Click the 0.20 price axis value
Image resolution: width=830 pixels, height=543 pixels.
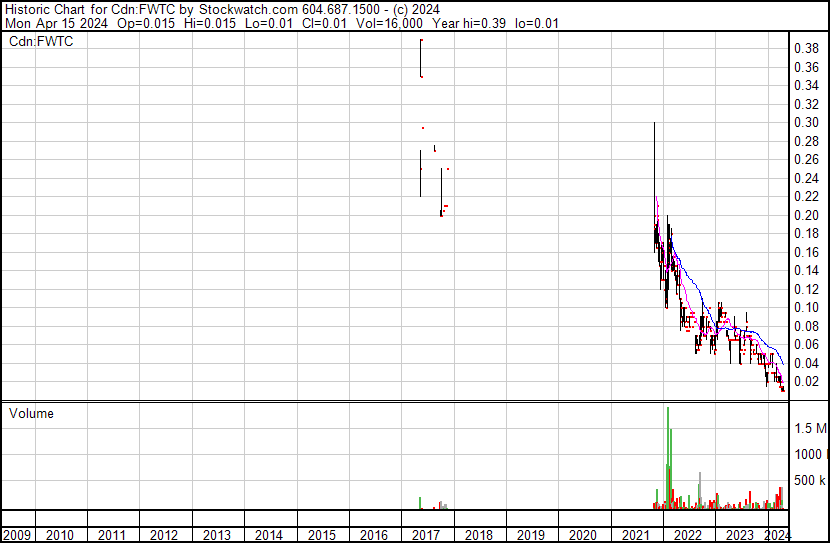click(807, 215)
